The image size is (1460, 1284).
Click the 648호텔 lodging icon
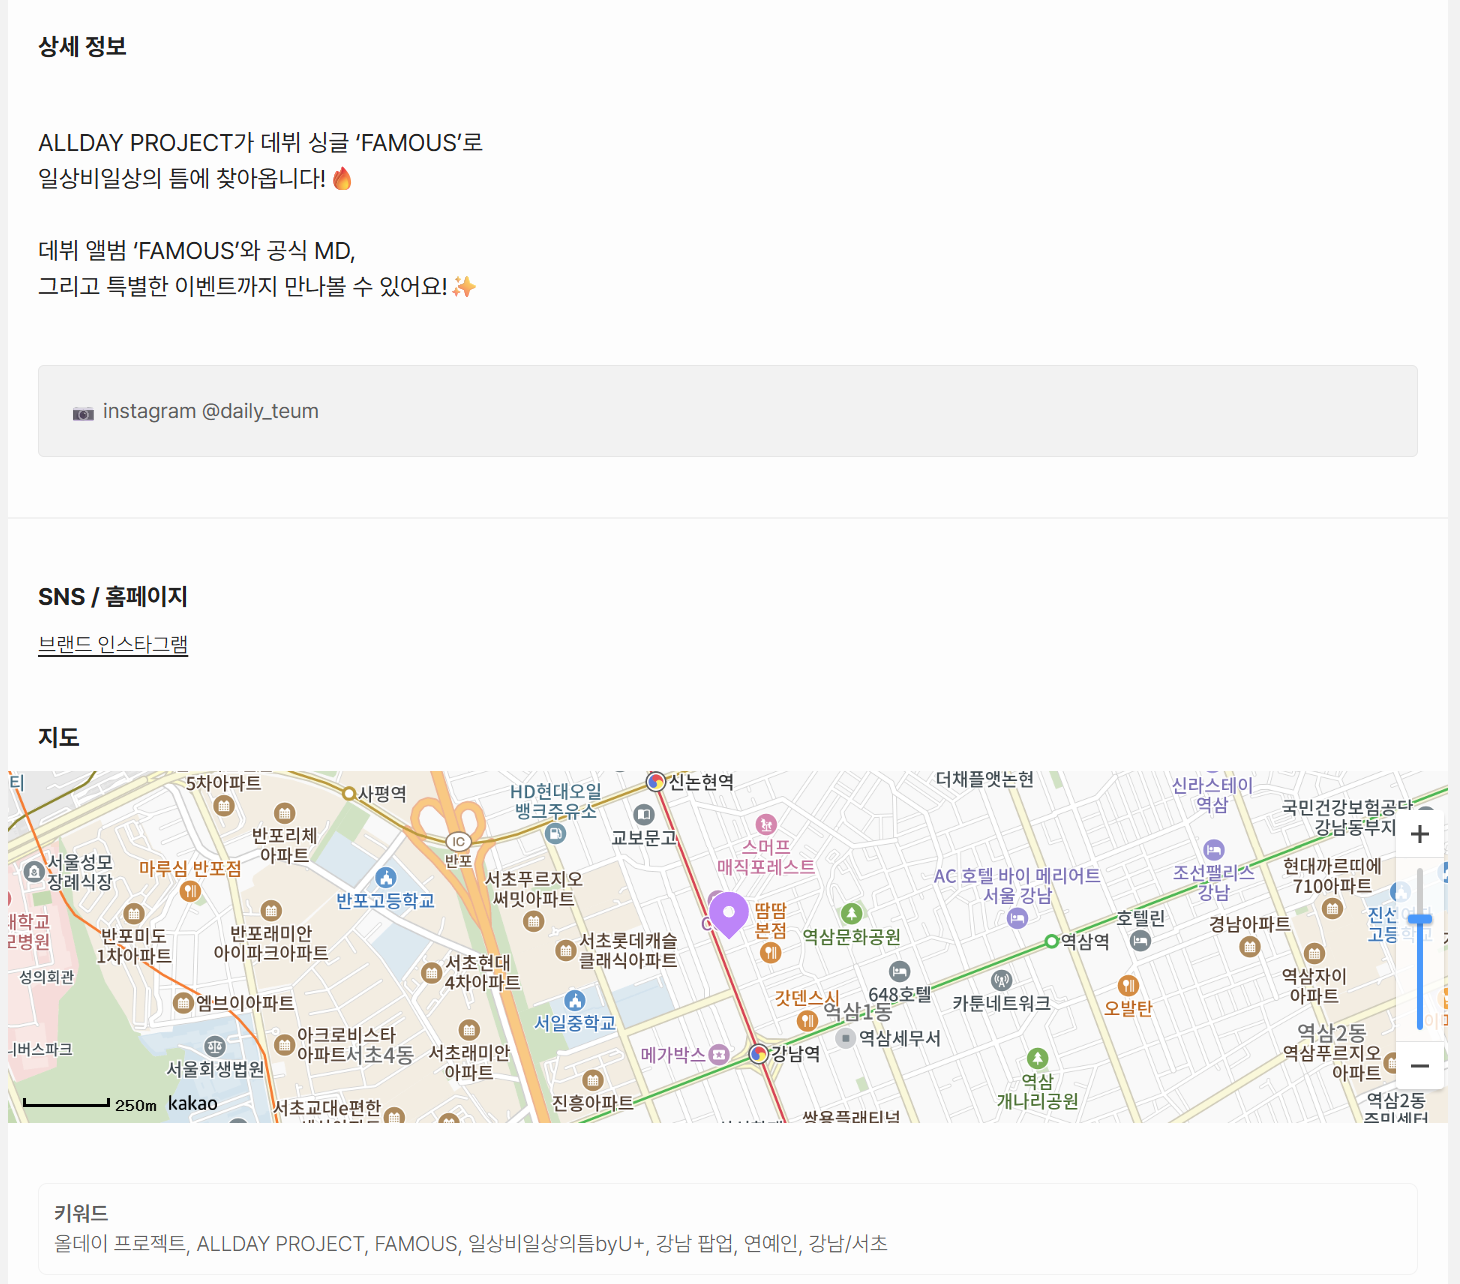point(900,971)
